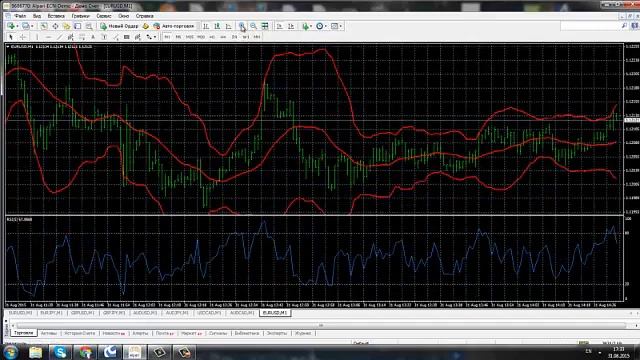Open the chart profiles menu icon
The width and height of the screenshot is (640, 360).
[25, 26]
